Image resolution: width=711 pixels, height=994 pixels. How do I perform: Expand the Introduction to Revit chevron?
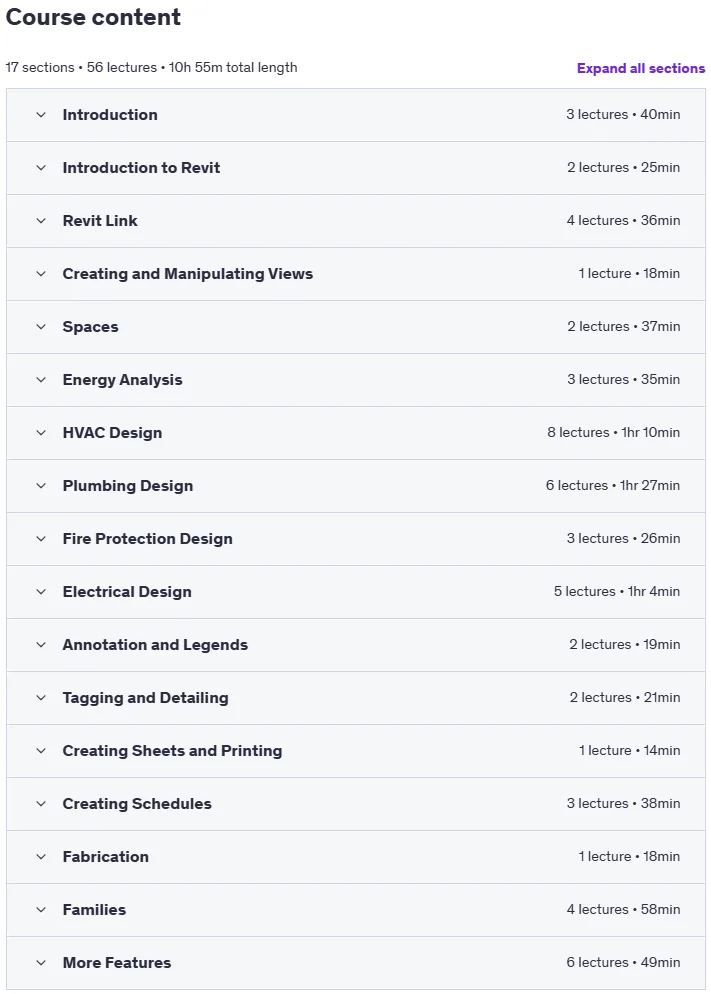(41, 168)
